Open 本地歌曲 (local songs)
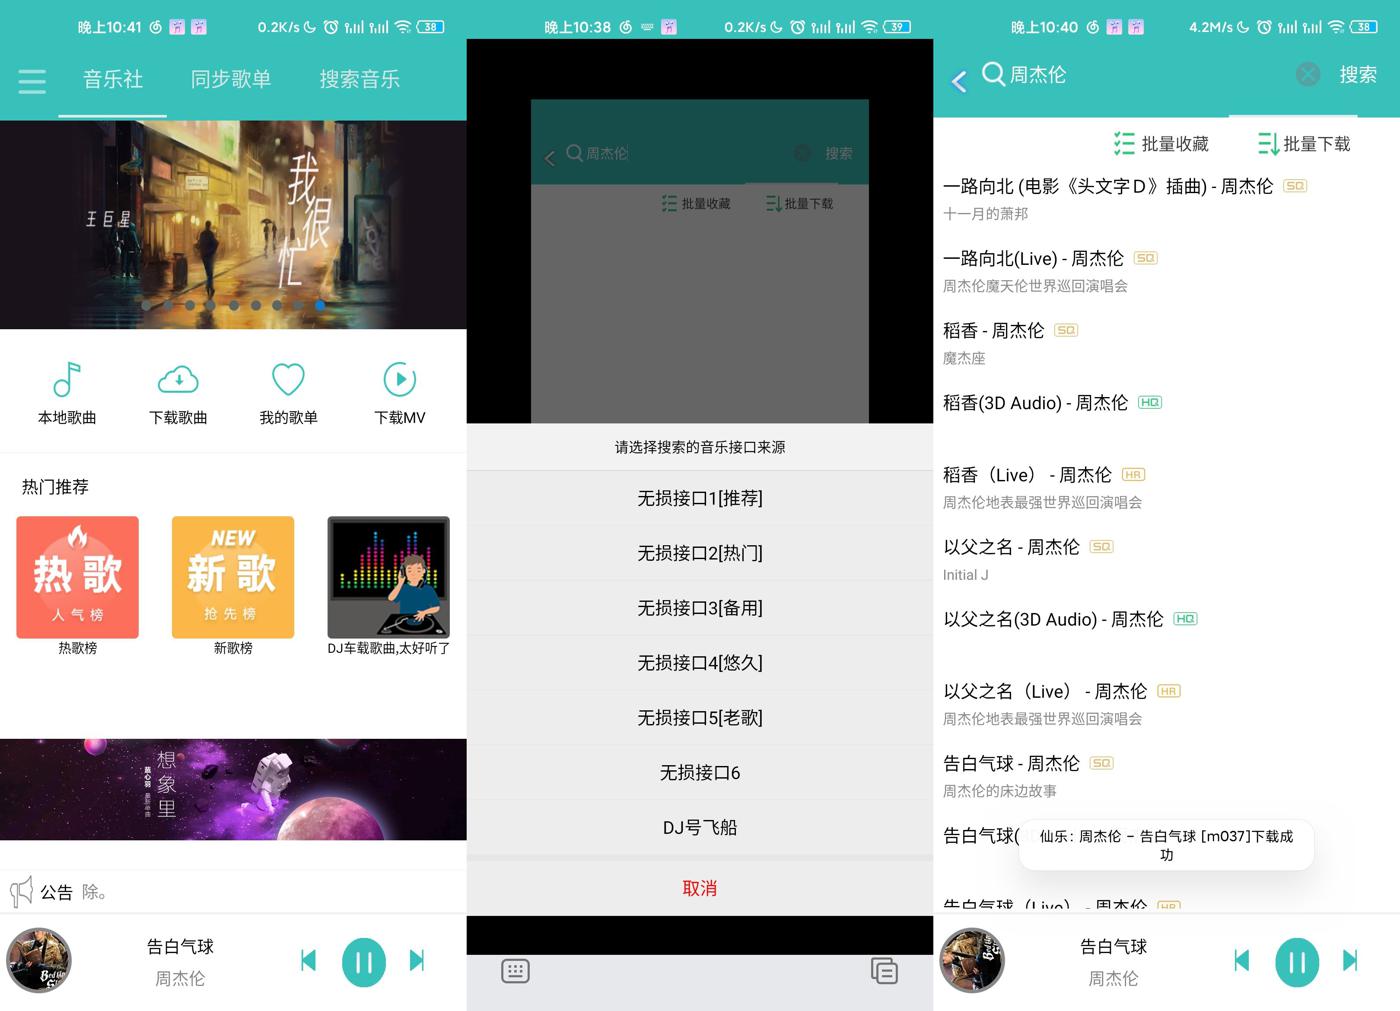 pyautogui.click(x=66, y=392)
